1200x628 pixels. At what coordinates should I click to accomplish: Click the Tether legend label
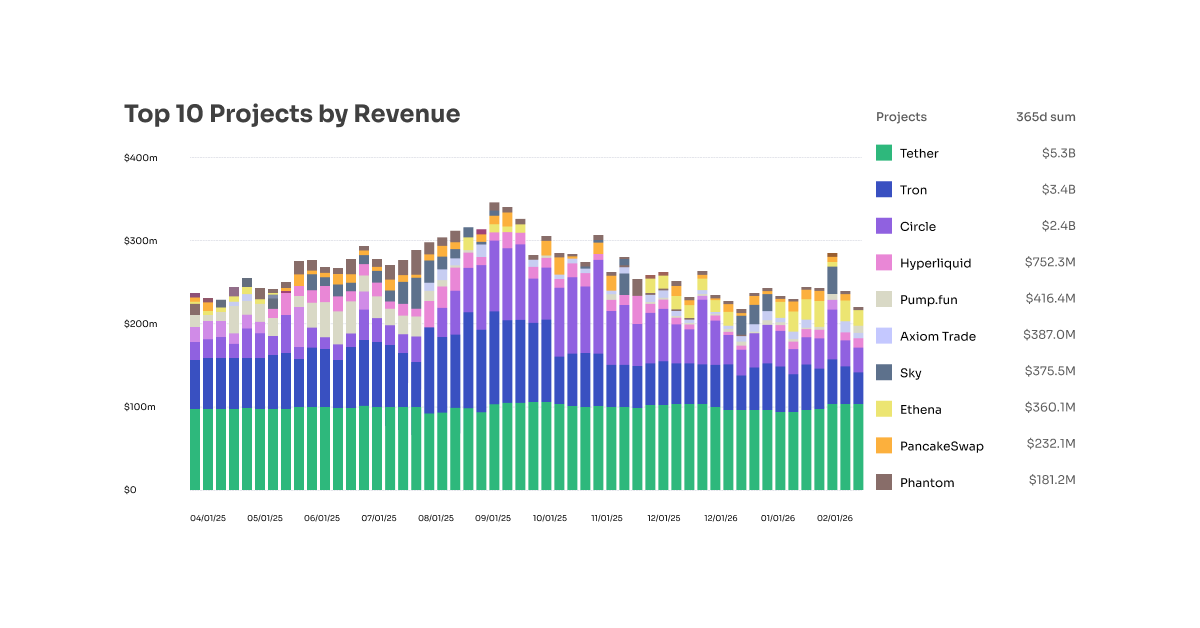919,153
